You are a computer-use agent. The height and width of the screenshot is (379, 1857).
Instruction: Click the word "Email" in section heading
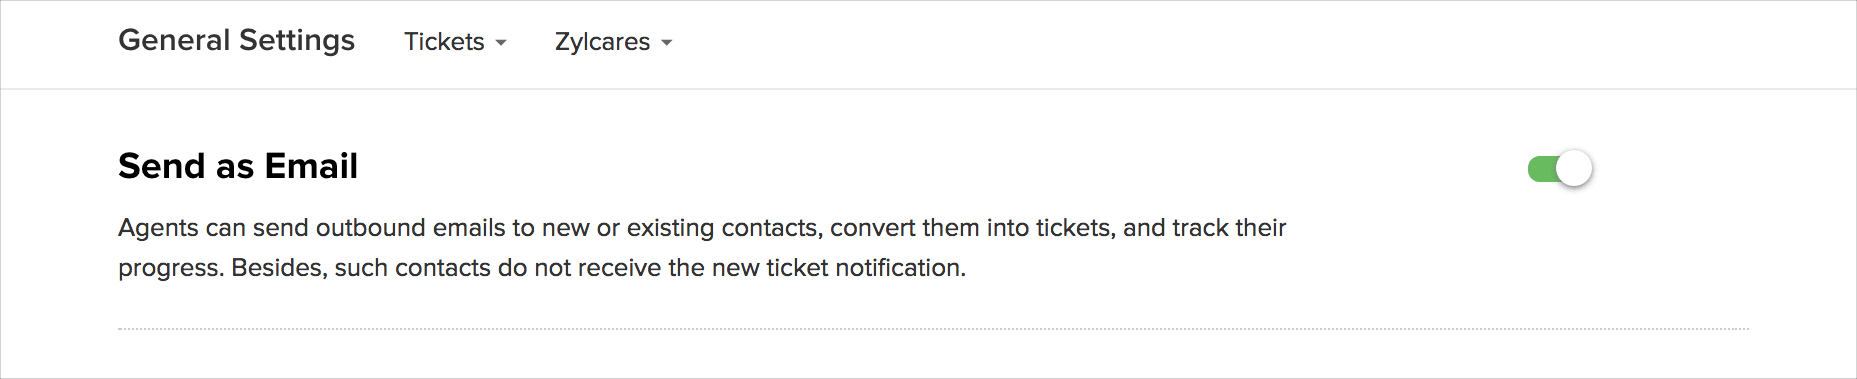click(x=311, y=166)
